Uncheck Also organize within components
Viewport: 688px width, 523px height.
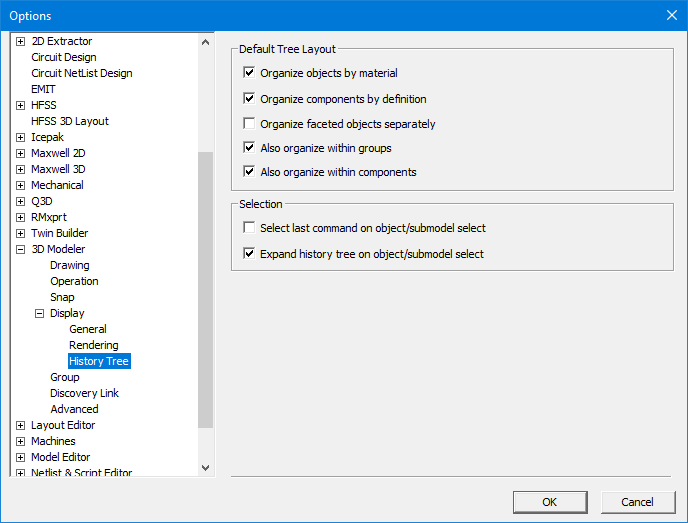[249, 172]
